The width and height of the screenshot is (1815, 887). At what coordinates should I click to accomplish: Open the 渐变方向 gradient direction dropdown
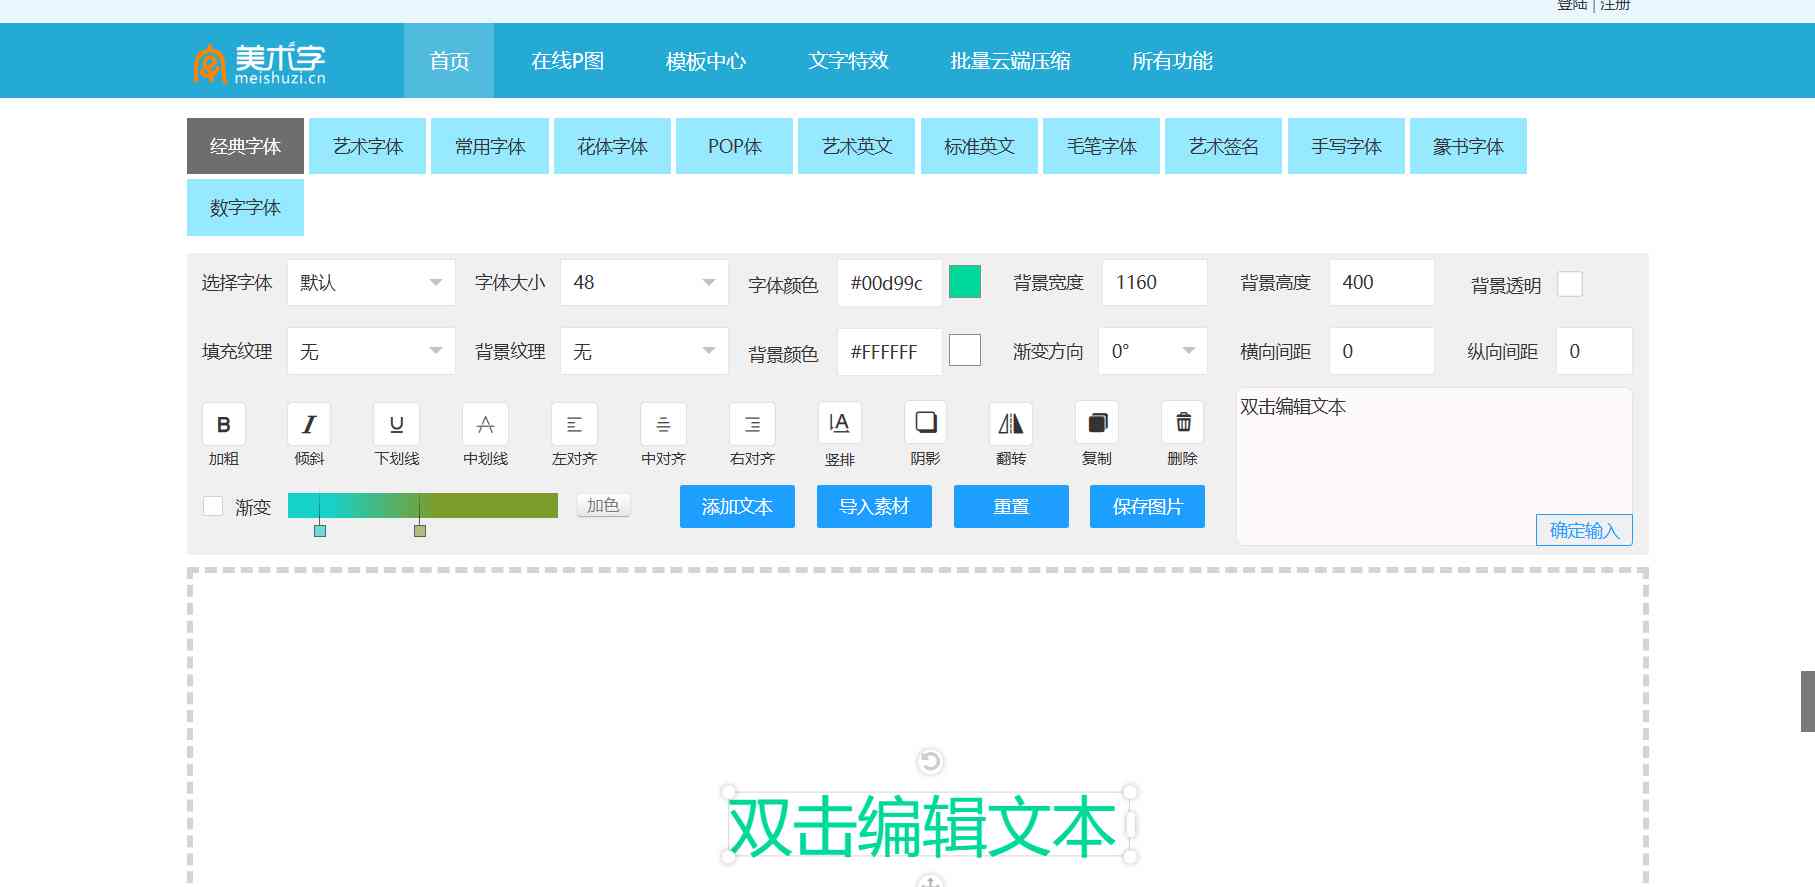coord(1153,351)
